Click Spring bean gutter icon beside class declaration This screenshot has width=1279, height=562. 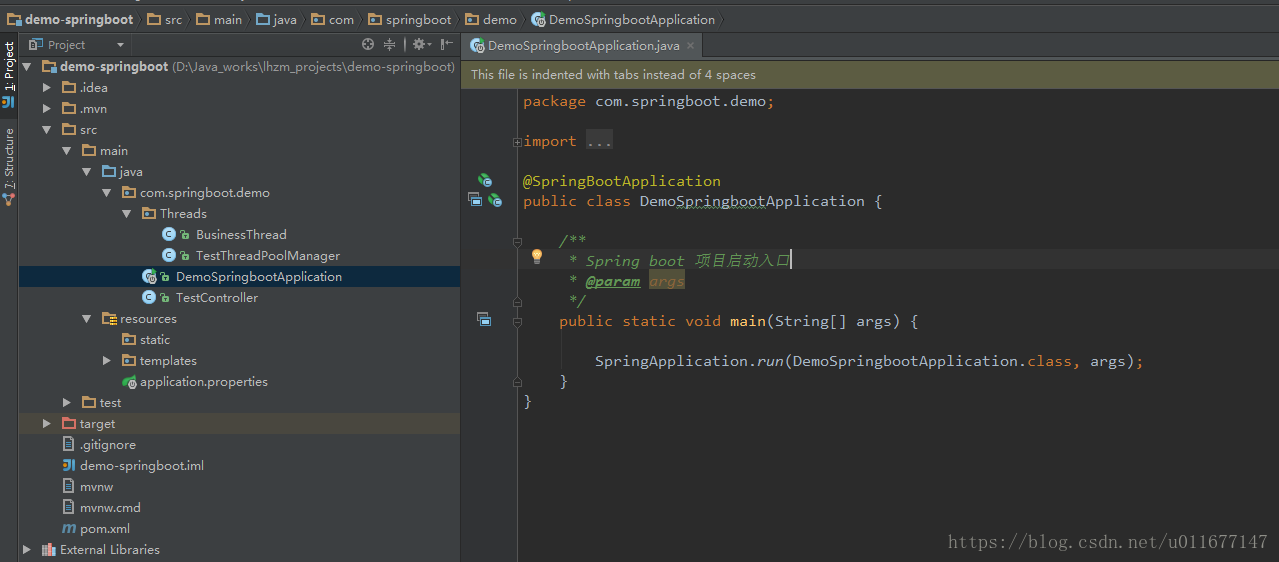(x=495, y=201)
